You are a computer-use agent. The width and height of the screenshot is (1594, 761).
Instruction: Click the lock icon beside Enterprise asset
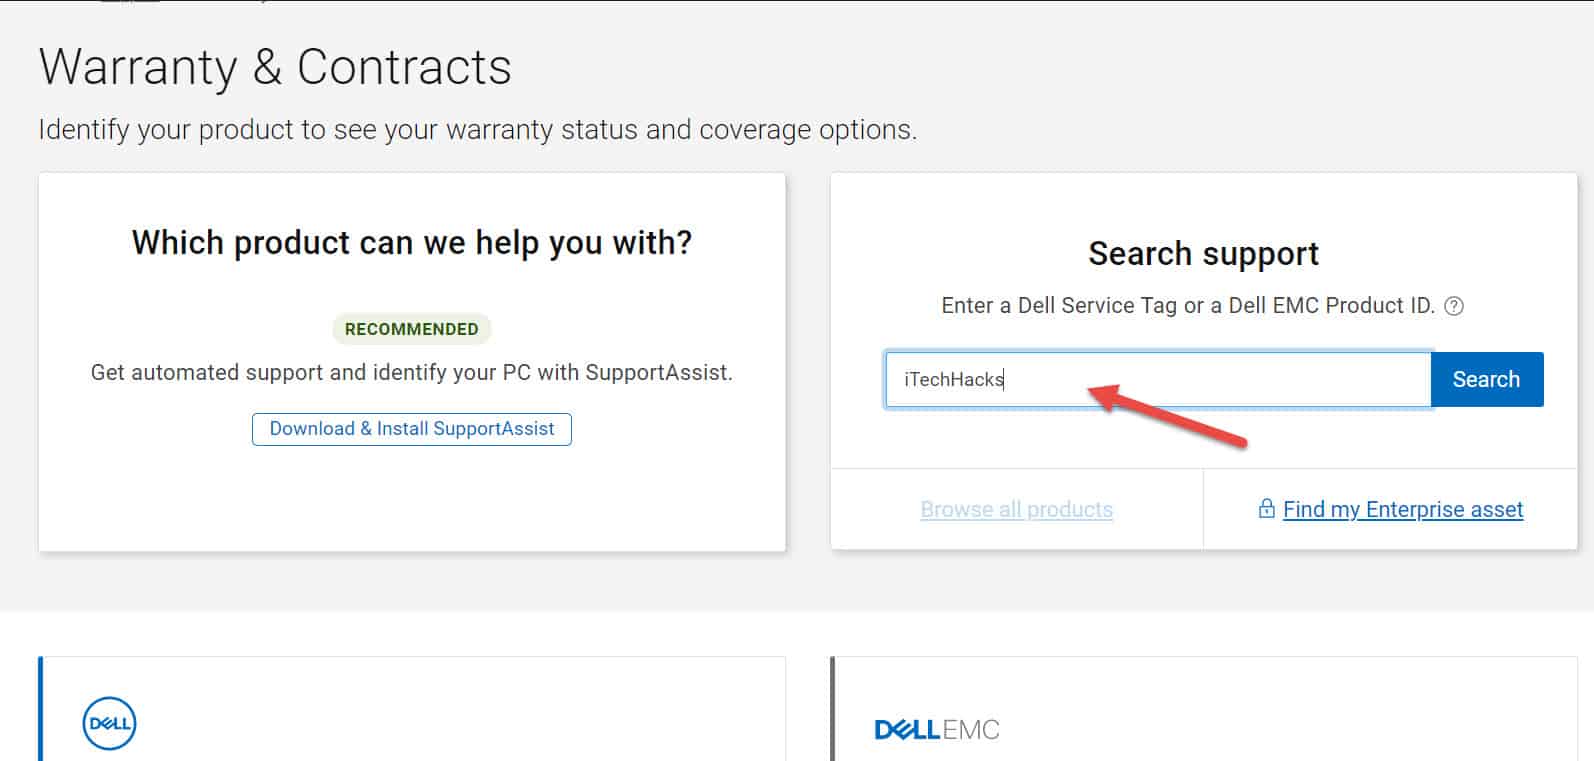1266,509
